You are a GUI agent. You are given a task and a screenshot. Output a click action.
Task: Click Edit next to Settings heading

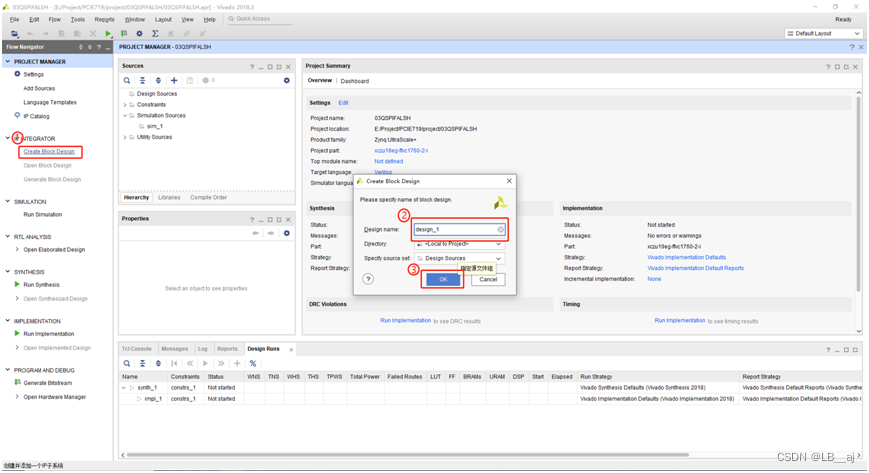click(x=343, y=103)
